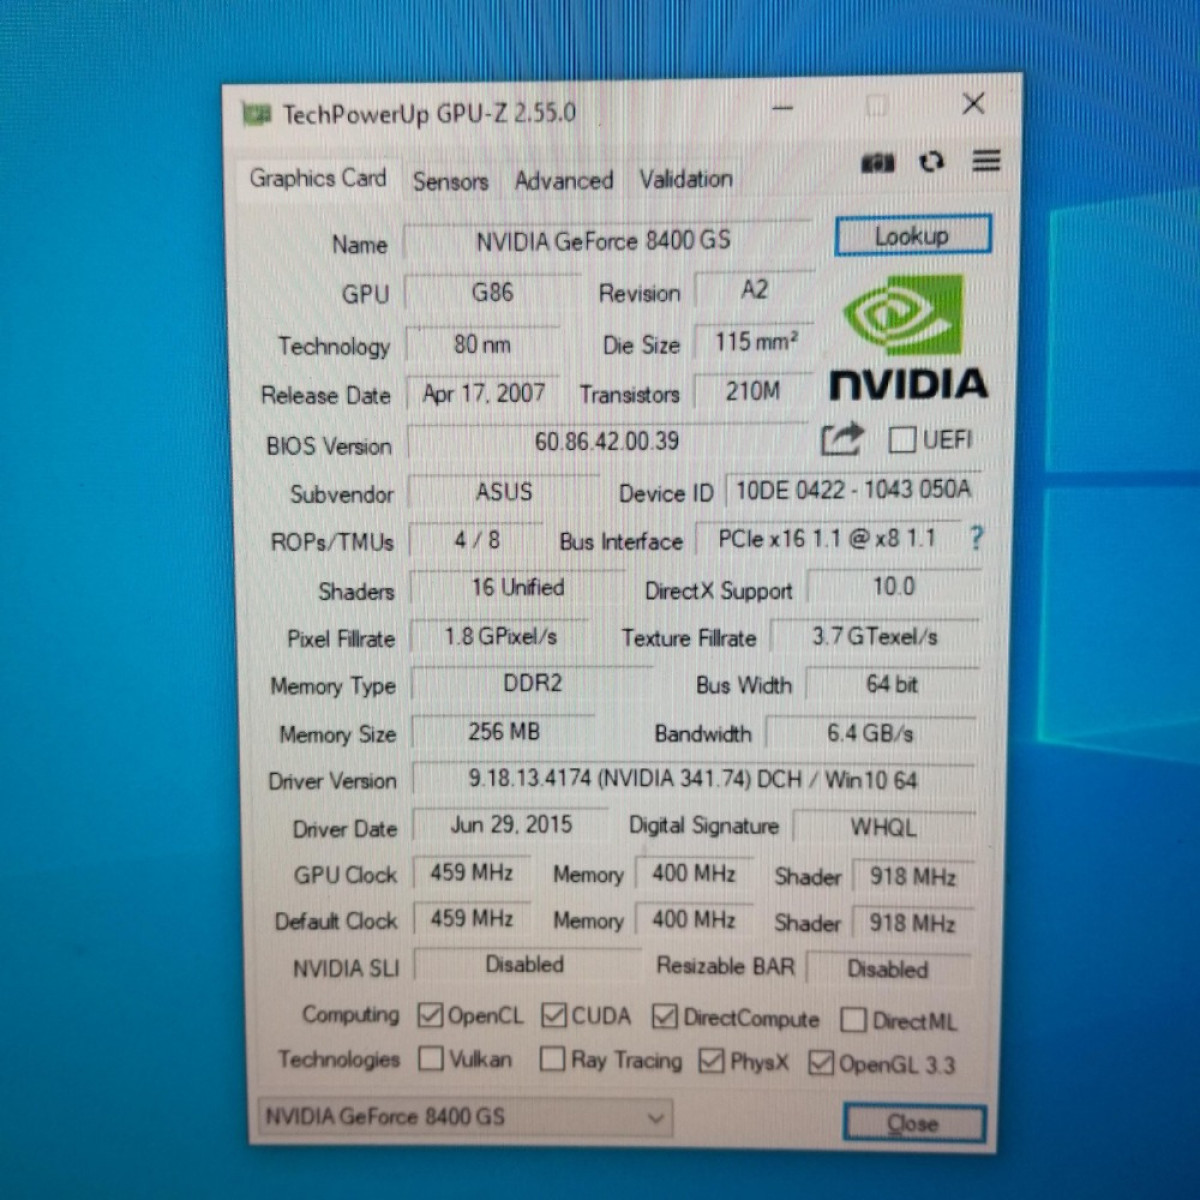Click the Die Size value 115 mm²
Viewport: 1200px width, 1200px height.
click(x=756, y=342)
